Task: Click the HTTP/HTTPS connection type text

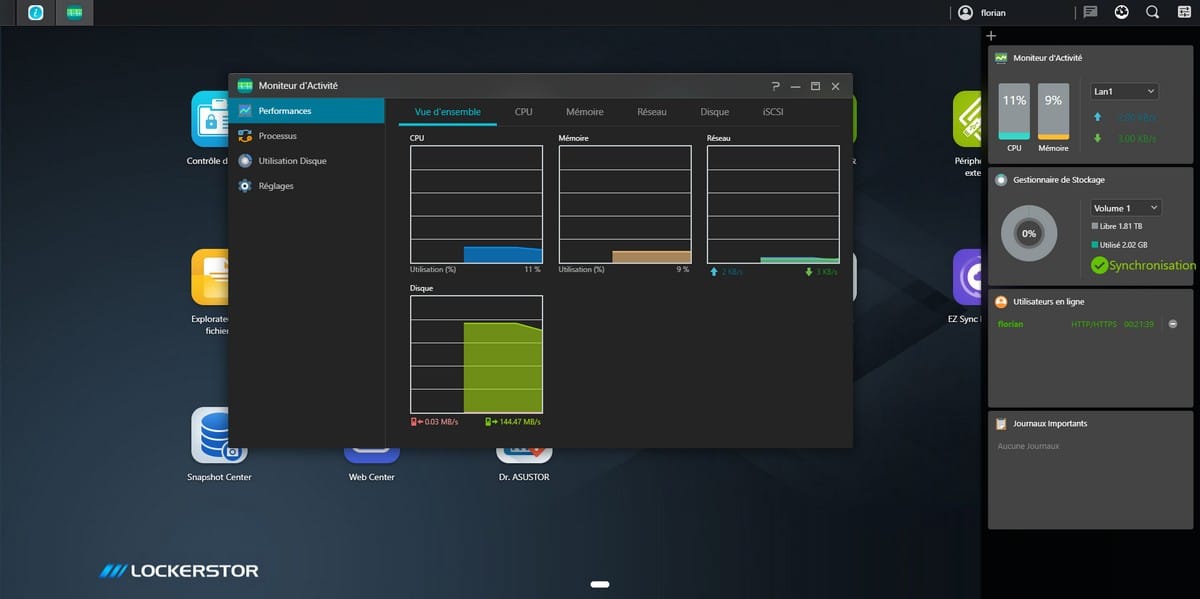Action: (x=1093, y=324)
